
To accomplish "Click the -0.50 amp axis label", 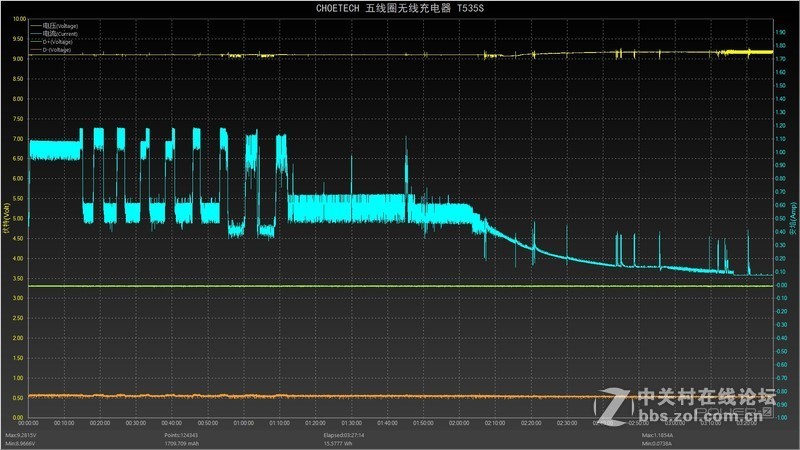I will 781,352.
